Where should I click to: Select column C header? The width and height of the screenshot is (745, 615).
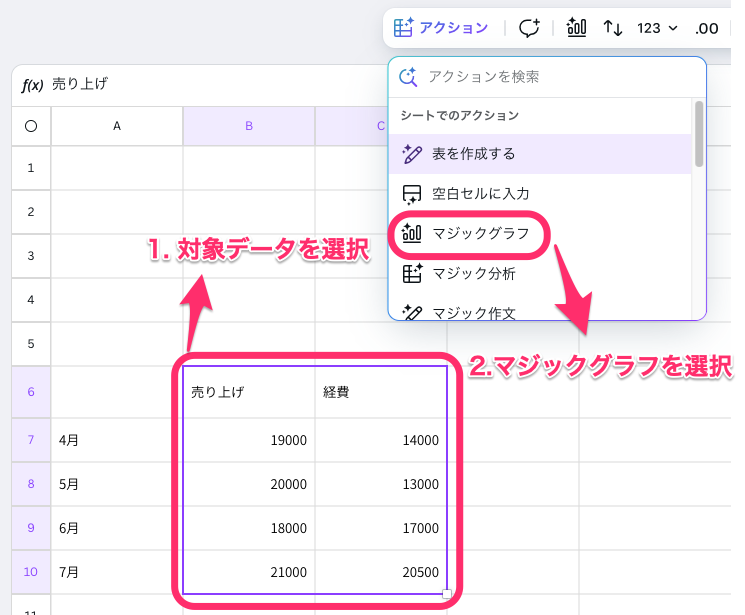[352, 126]
